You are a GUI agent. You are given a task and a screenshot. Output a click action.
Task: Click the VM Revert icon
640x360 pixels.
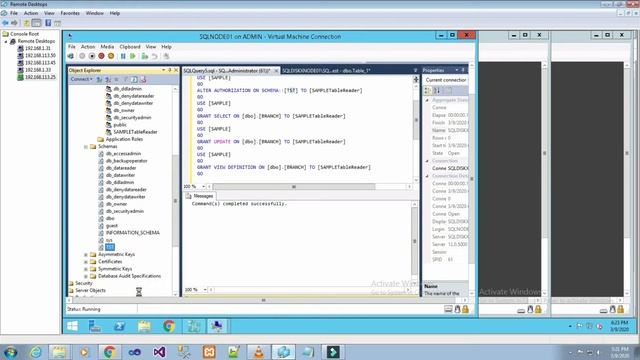click(154, 56)
